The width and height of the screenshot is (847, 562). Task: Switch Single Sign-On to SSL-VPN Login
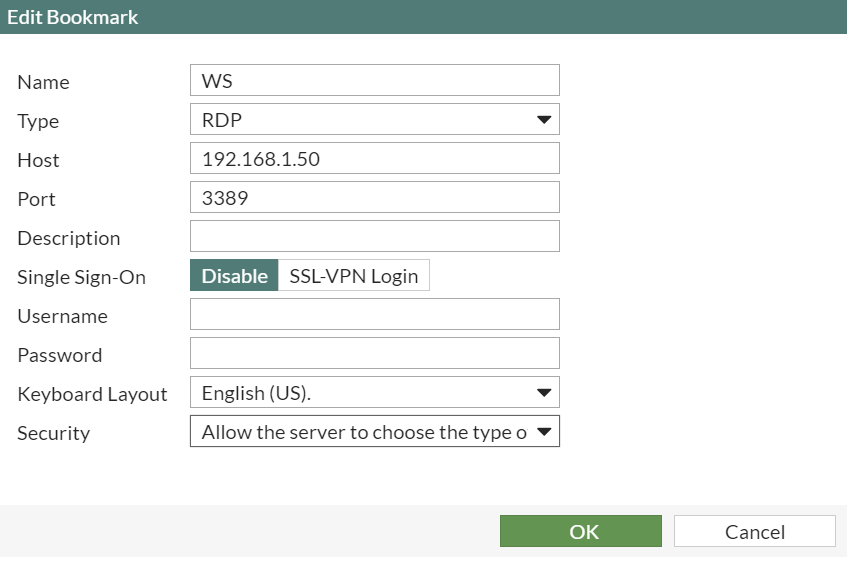pyautogui.click(x=354, y=276)
